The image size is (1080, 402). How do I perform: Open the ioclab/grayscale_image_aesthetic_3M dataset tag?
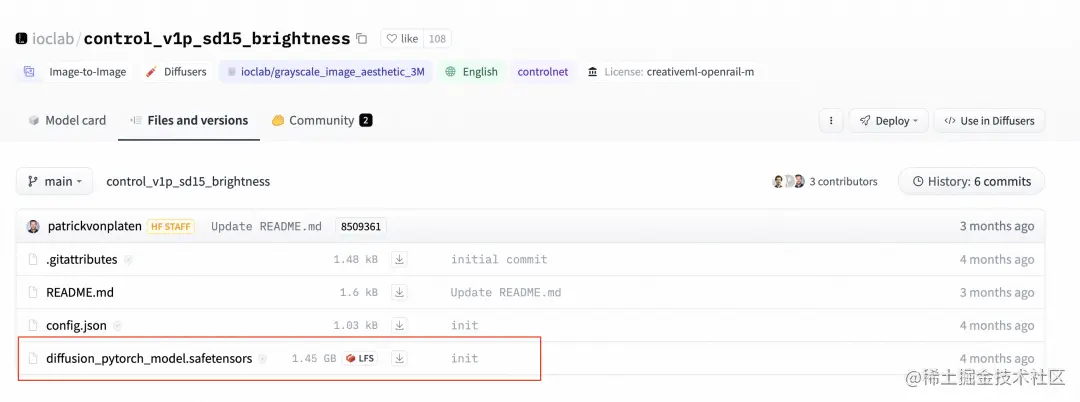click(326, 72)
